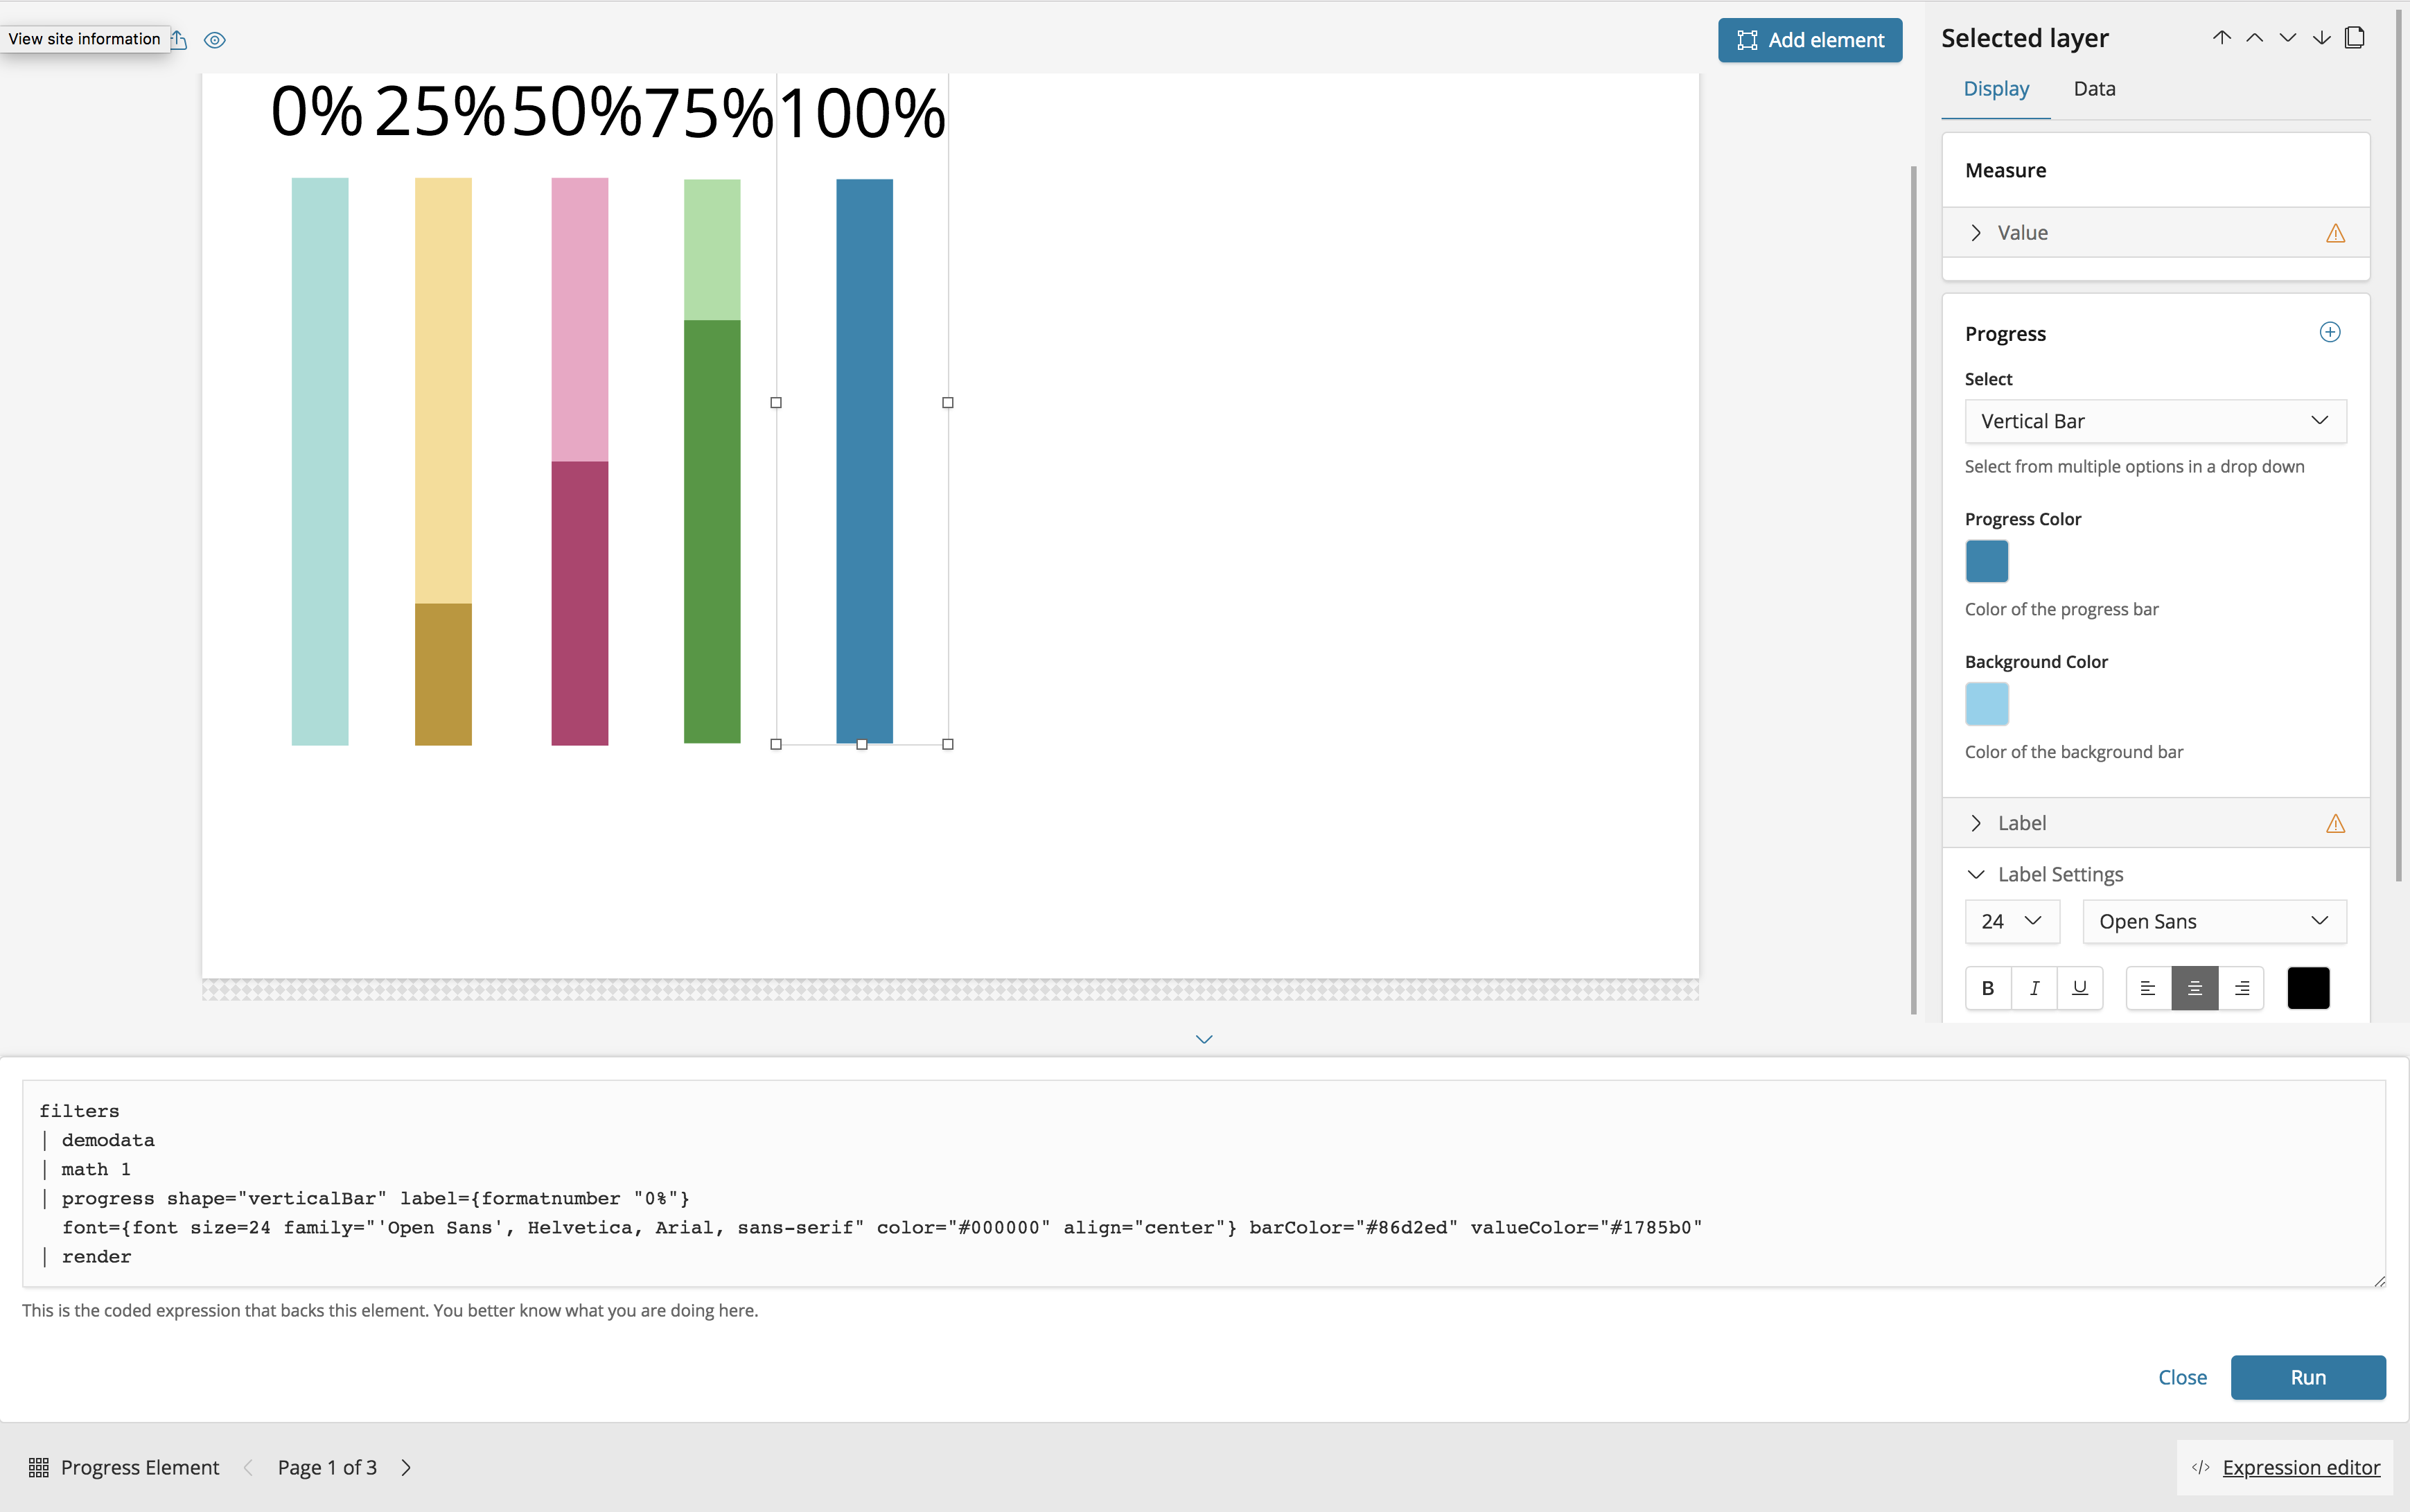This screenshot has width=2410, height=1512.
Task: Click the Add element button
Action: [1810, 40]
